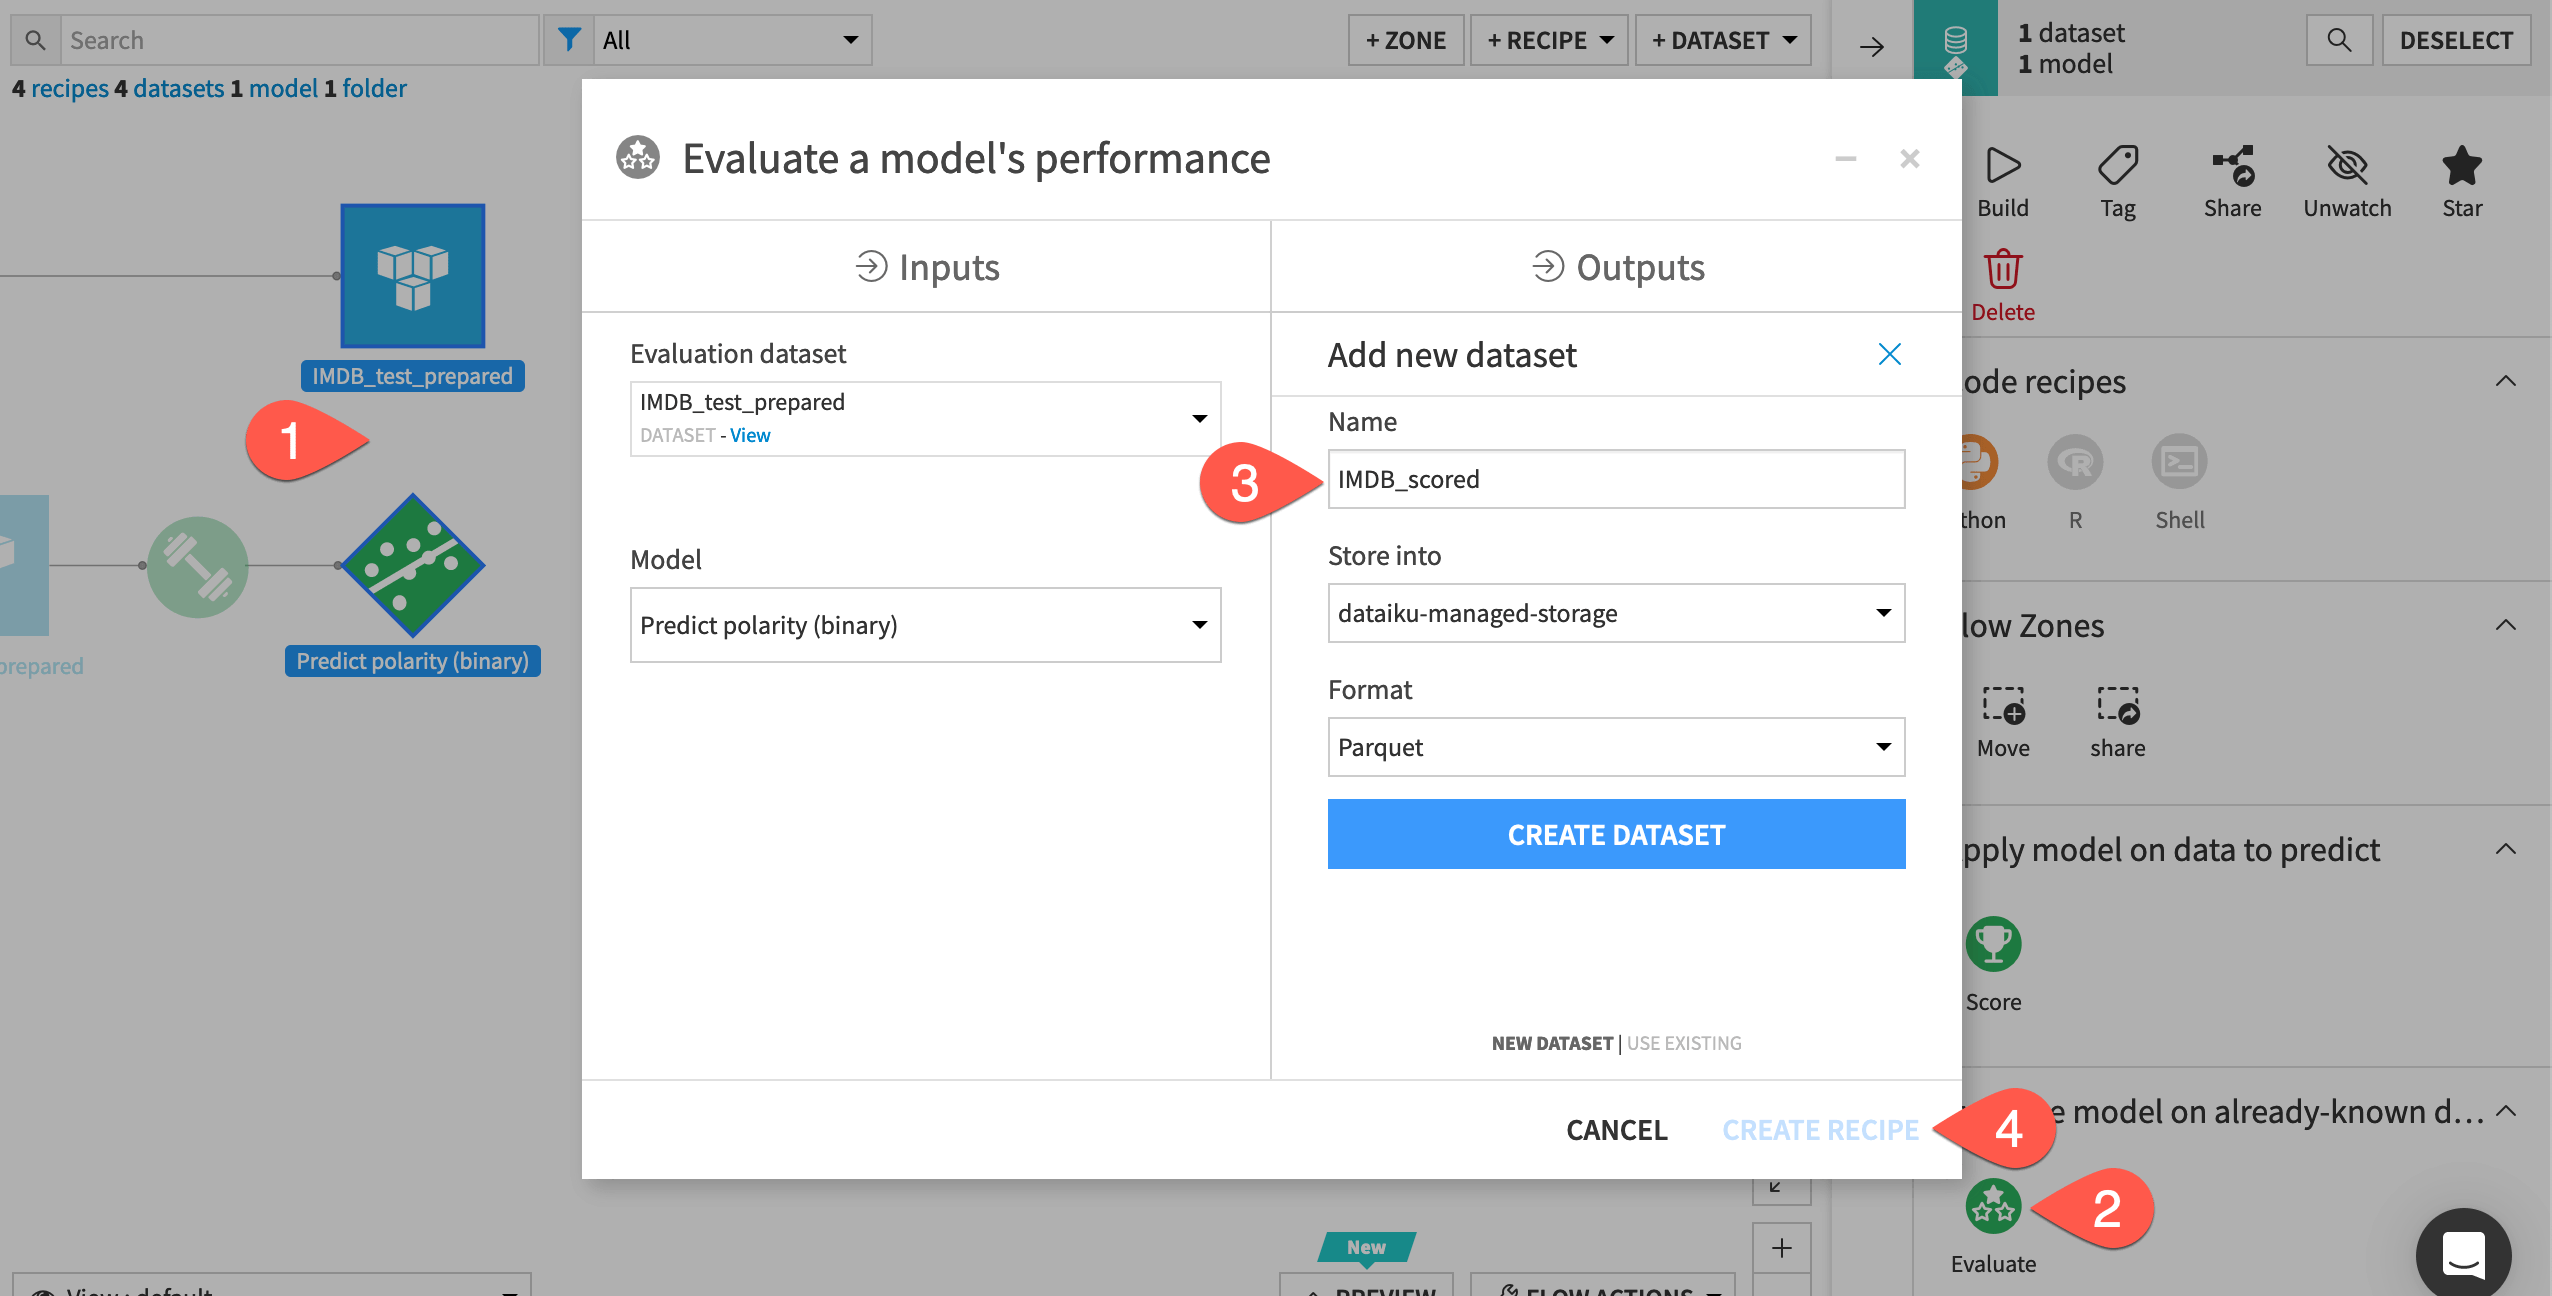Open the Shell recipe

pos(2178,463)
